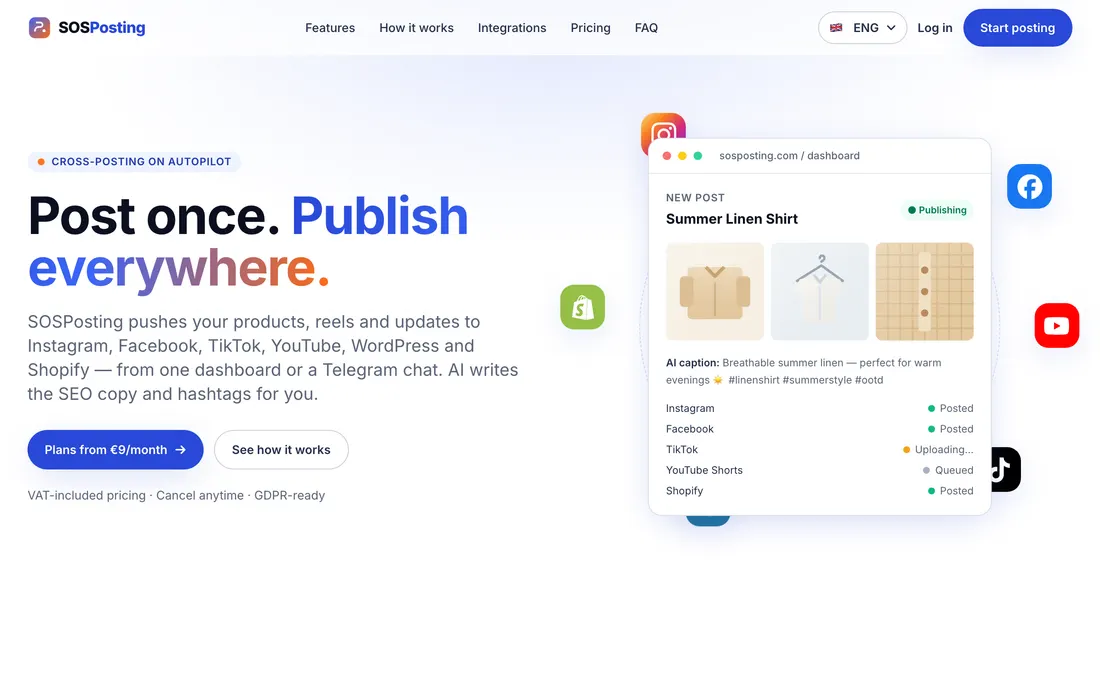Screen dimensions: 1100x688
Task: Click the Summer Linen Shirt title
Action: tap(732, 219)
